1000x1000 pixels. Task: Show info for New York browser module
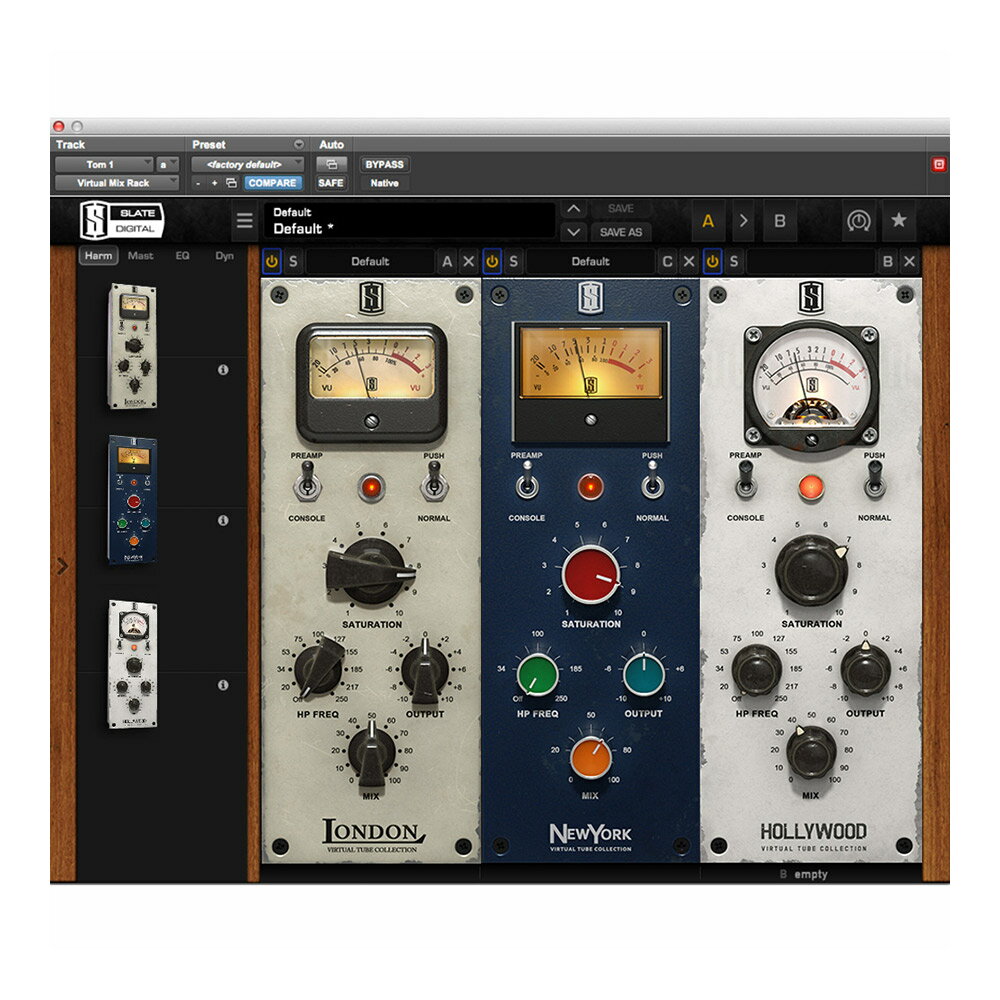click(223, 520)
